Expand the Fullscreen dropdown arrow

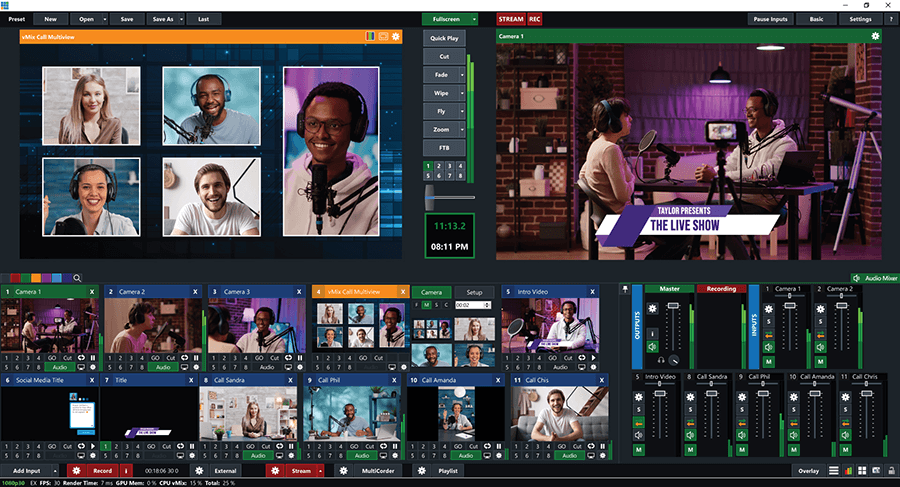click(474, 19)
